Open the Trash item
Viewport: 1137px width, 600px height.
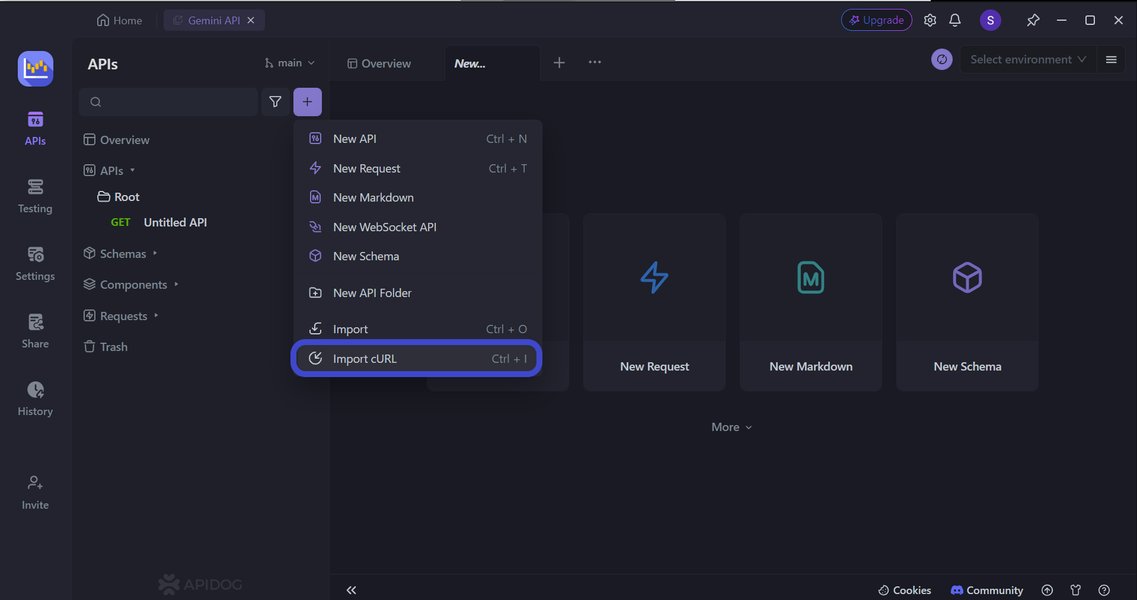click(106, 347)
